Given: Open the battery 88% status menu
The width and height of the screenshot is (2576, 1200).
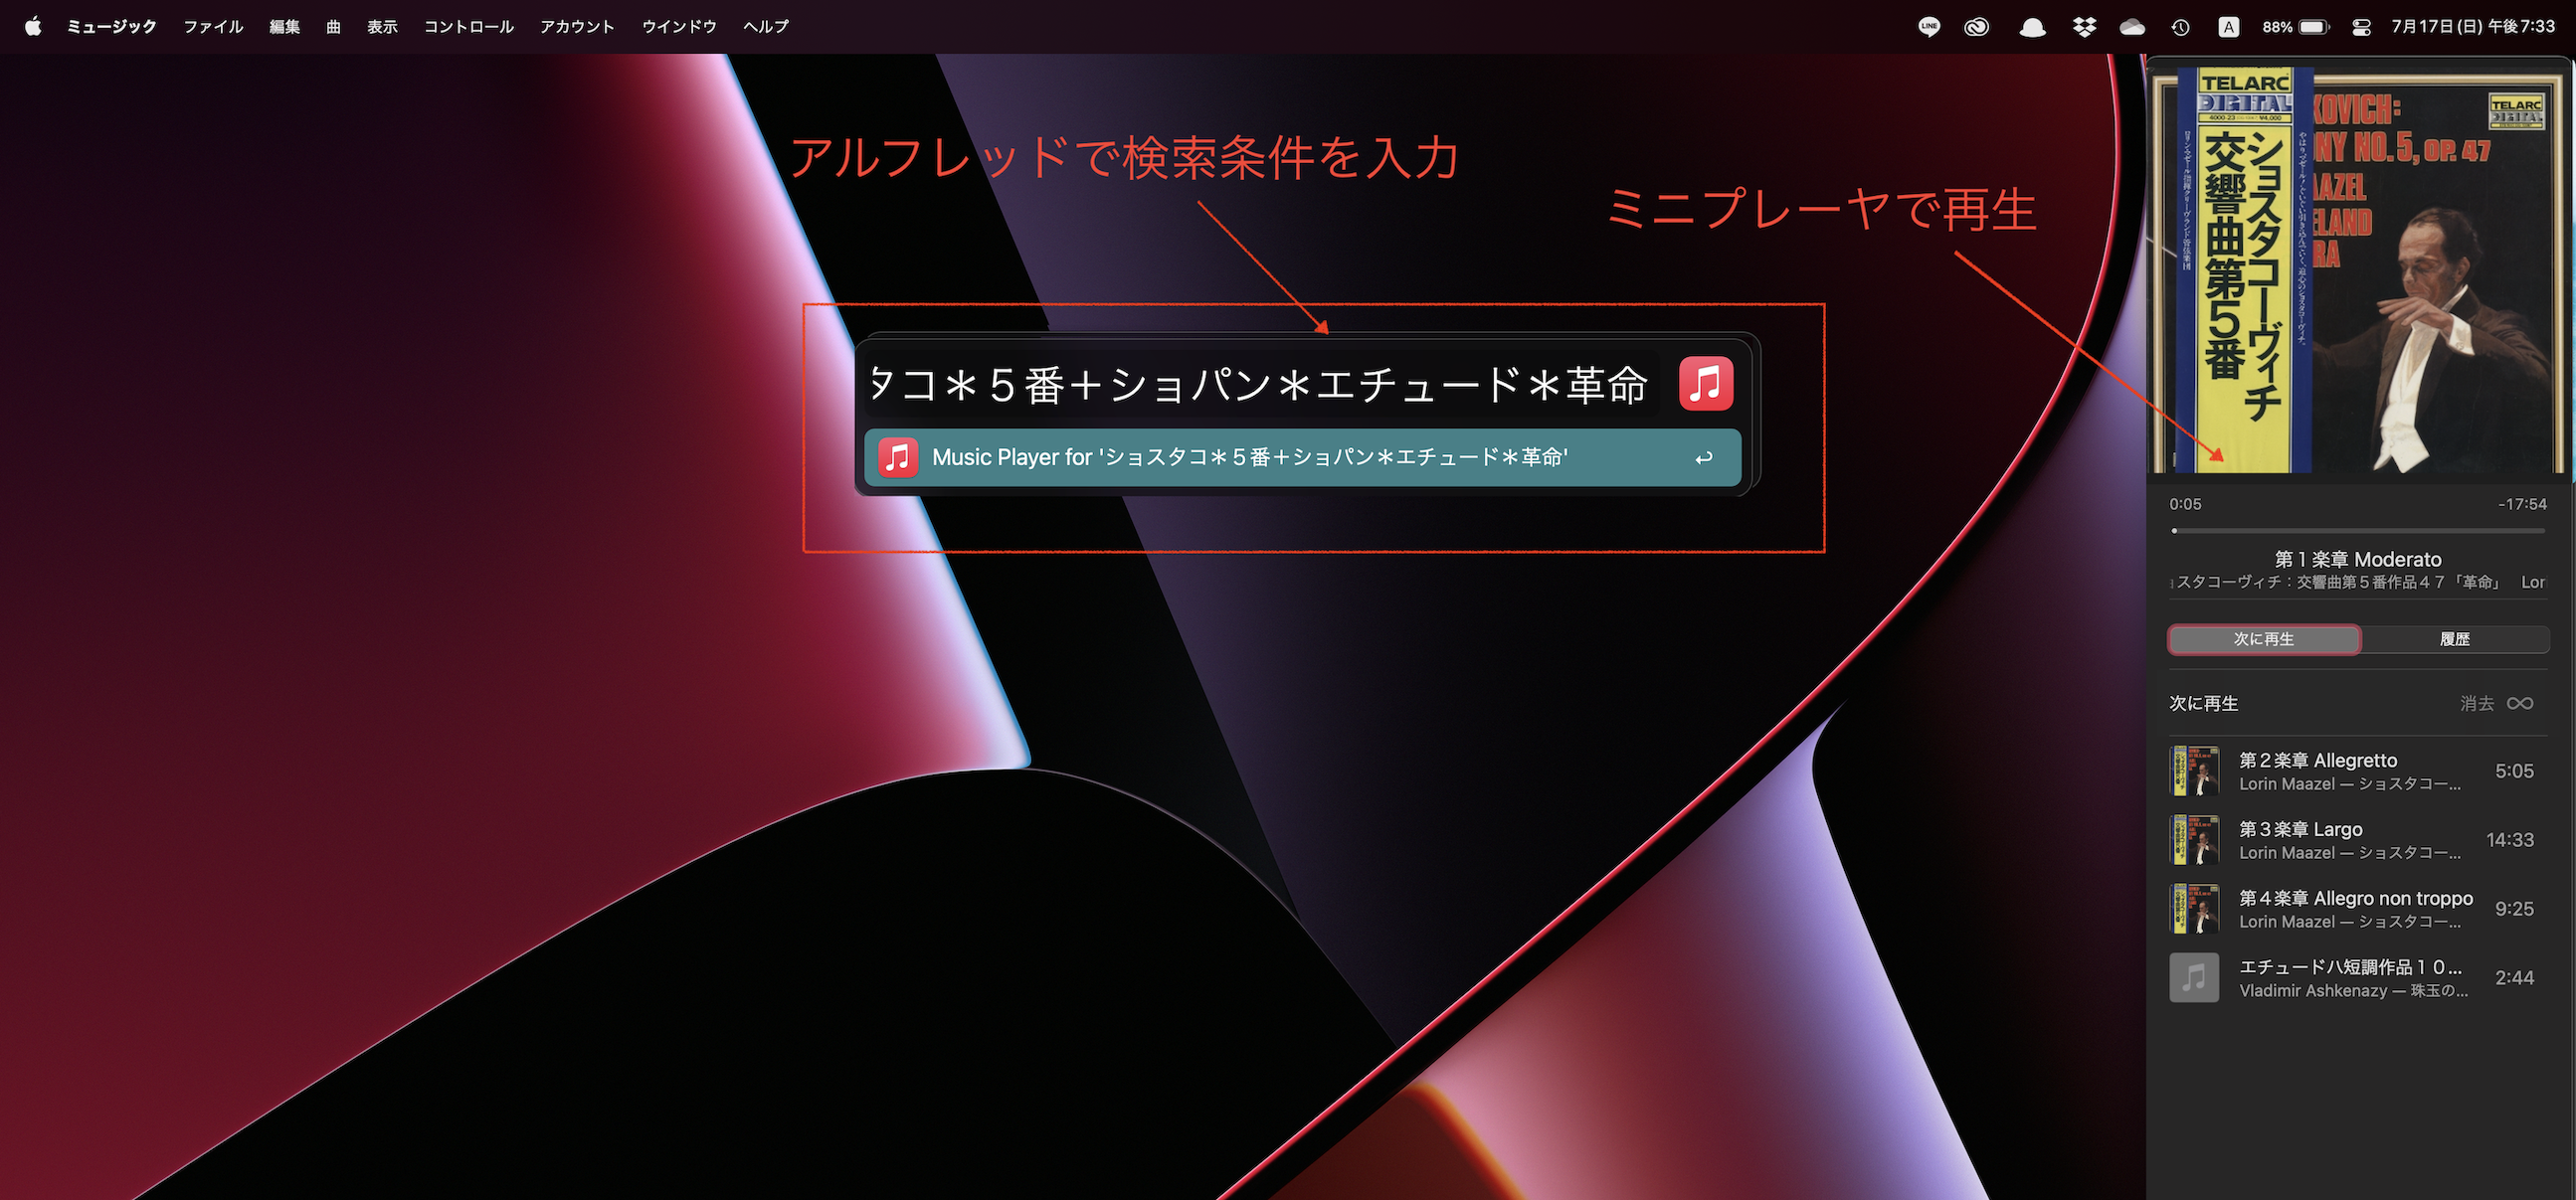Looking at the screenshot, I should pyautogui.click(x=2295, y=27).
